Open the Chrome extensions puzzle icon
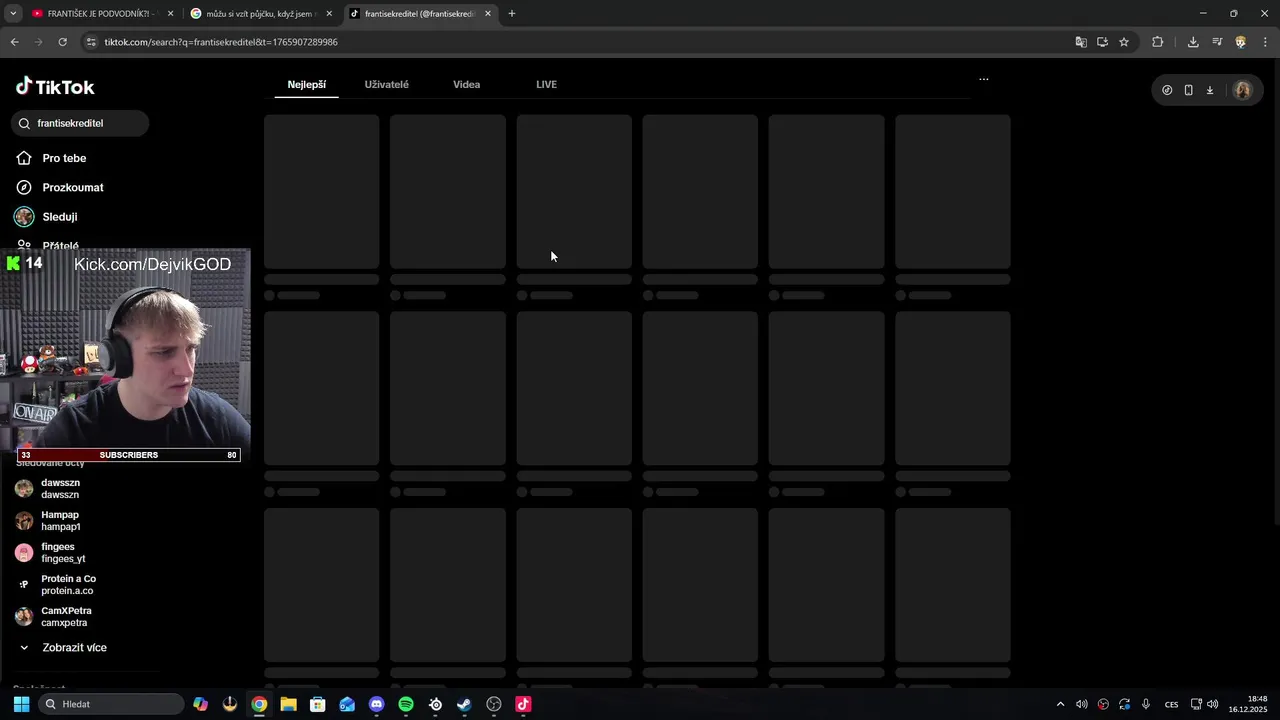1280x720 pixels. (1158, 42)
